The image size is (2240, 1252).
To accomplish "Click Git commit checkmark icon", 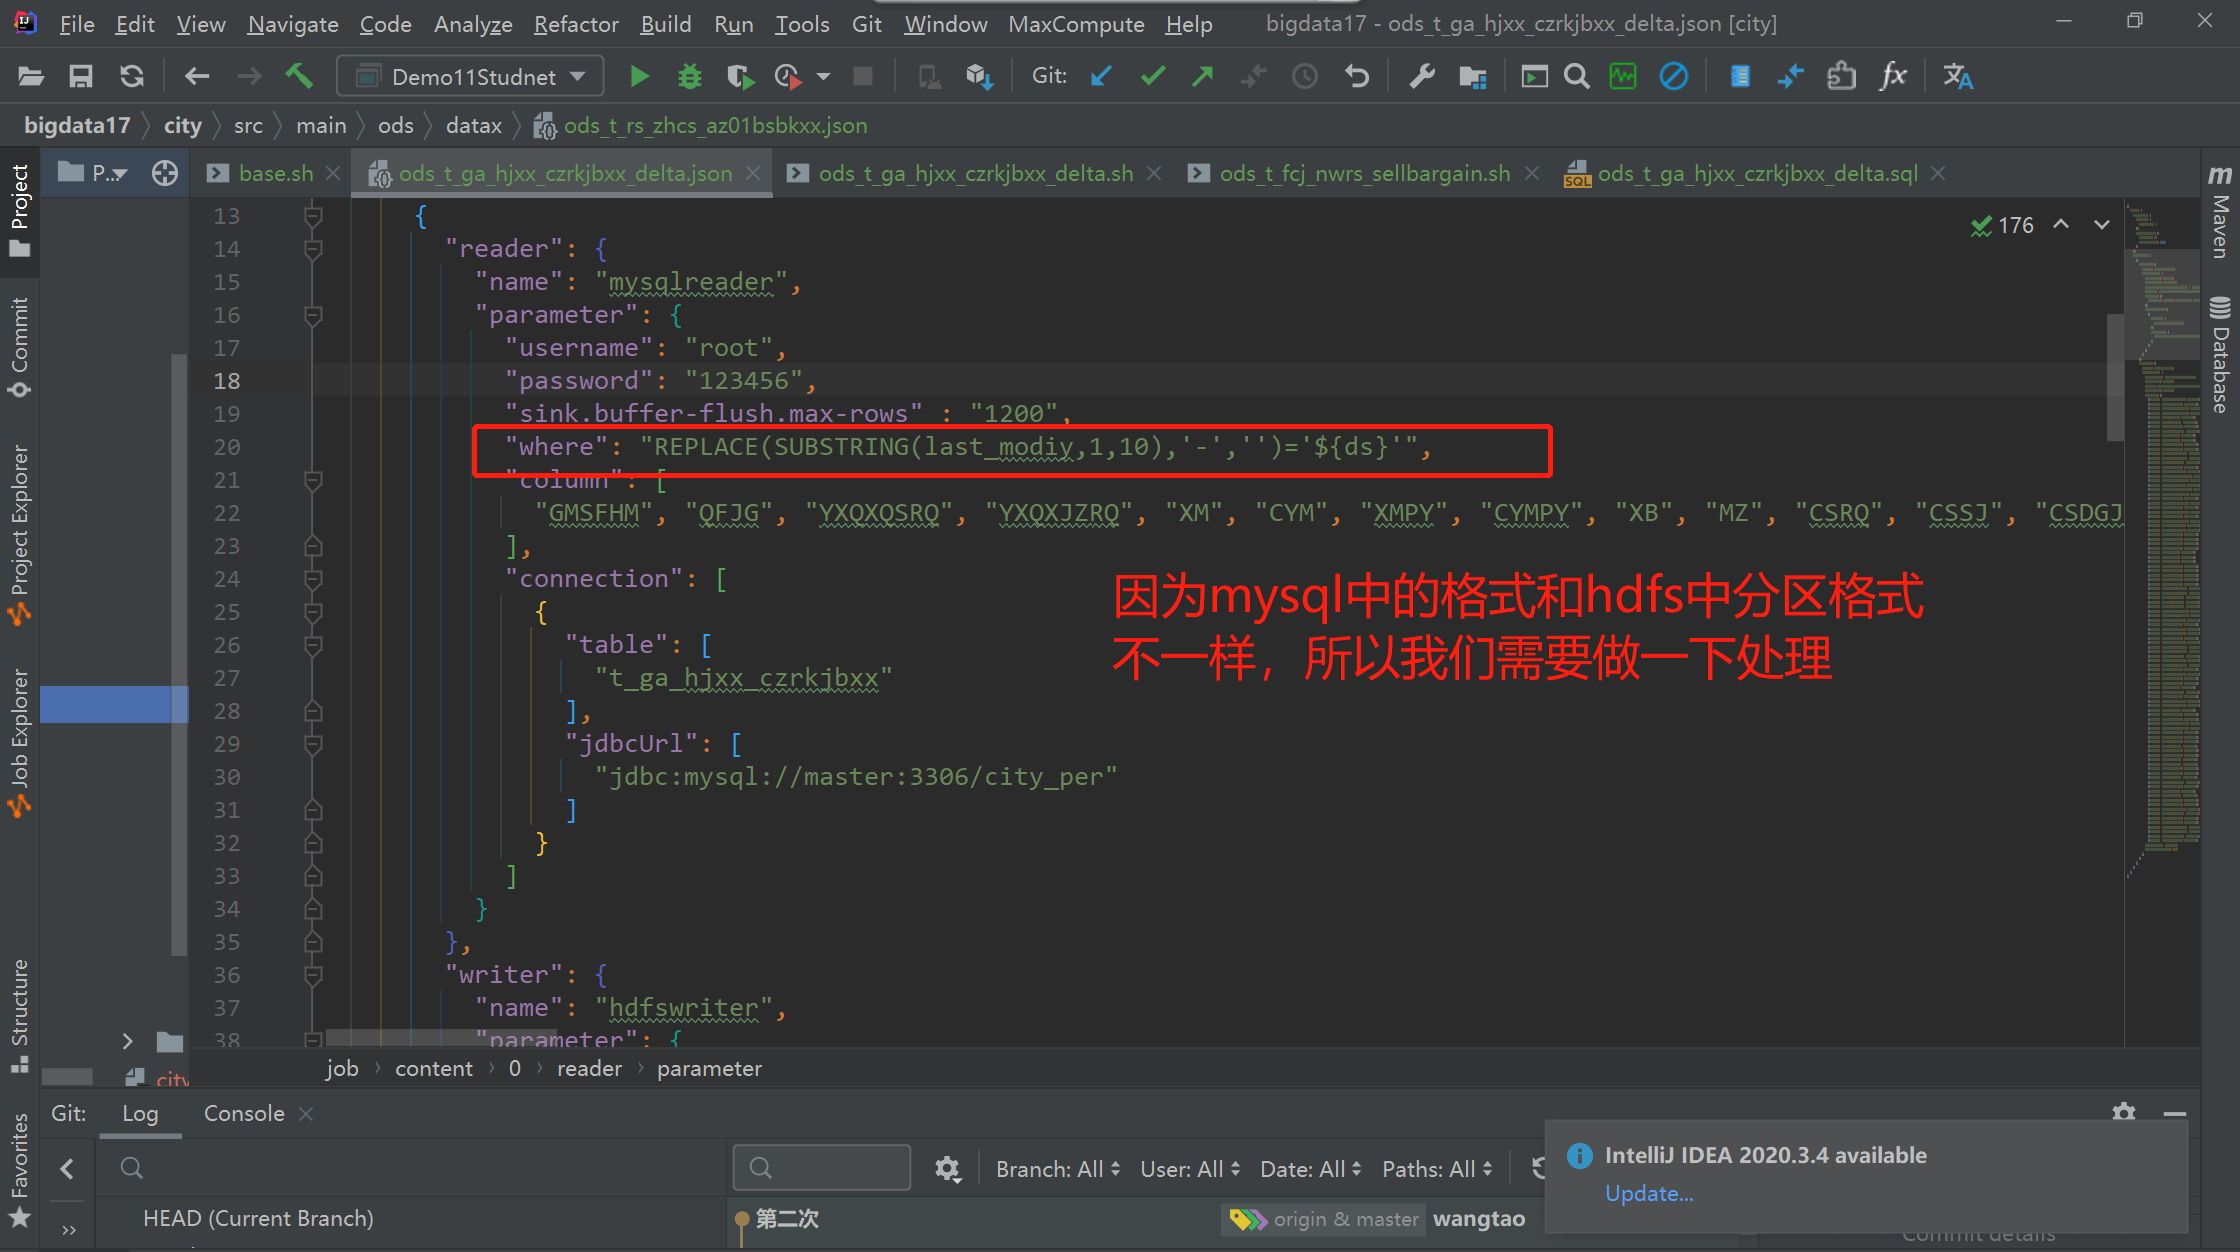I will pos(1152,77).
